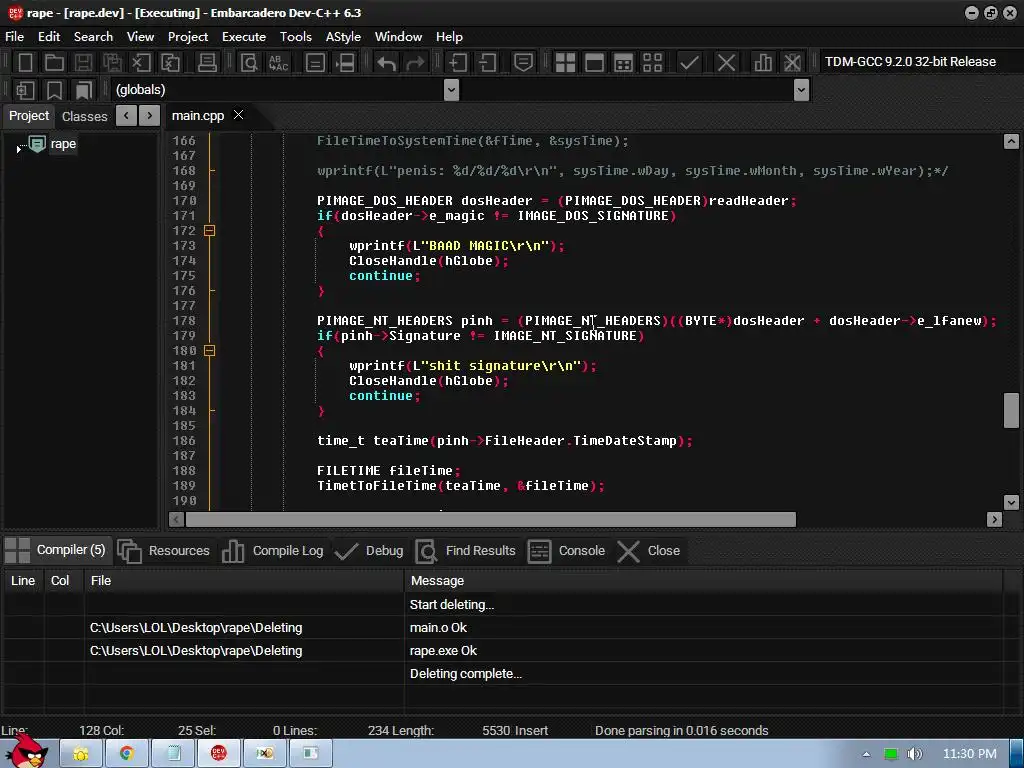The image size is (1024, 768).
Task: Open the Resources bottom tab
Action: click(x=165, y=551)
